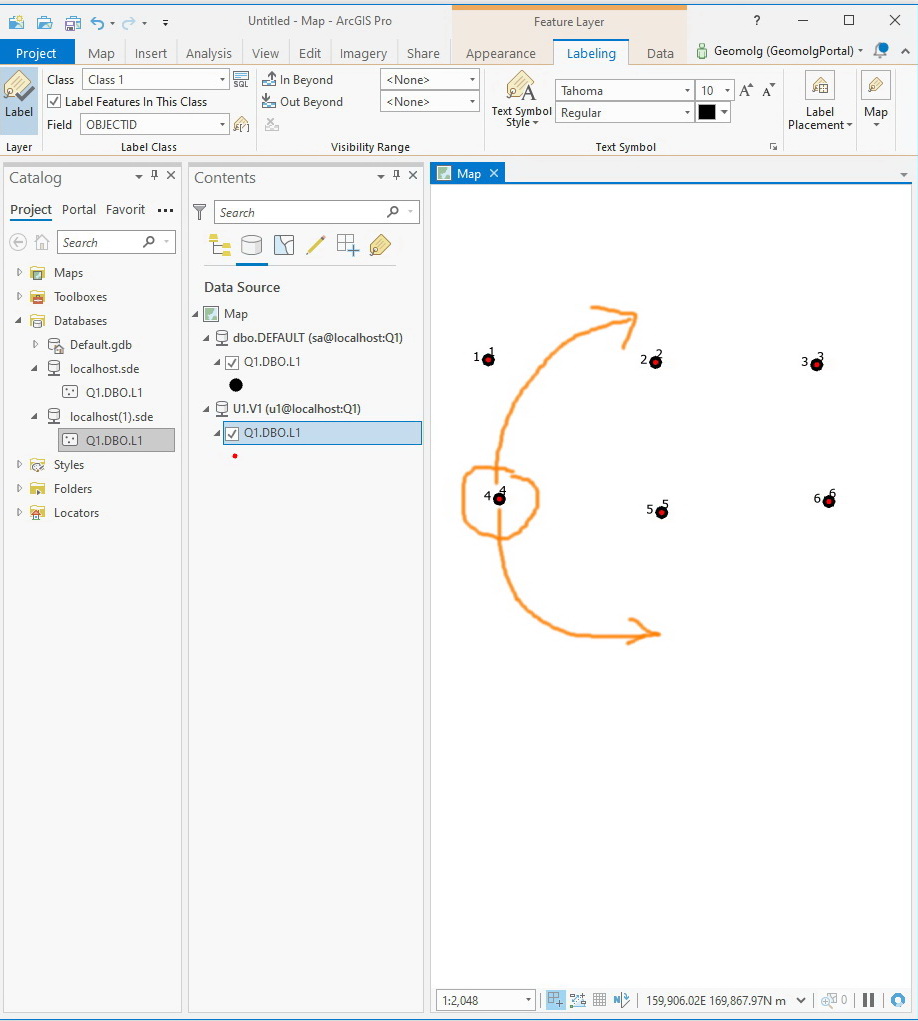This screenshot has width=918, height=1021.
Task: Expand the Maps node in Catalog
Action: [19, 272]
